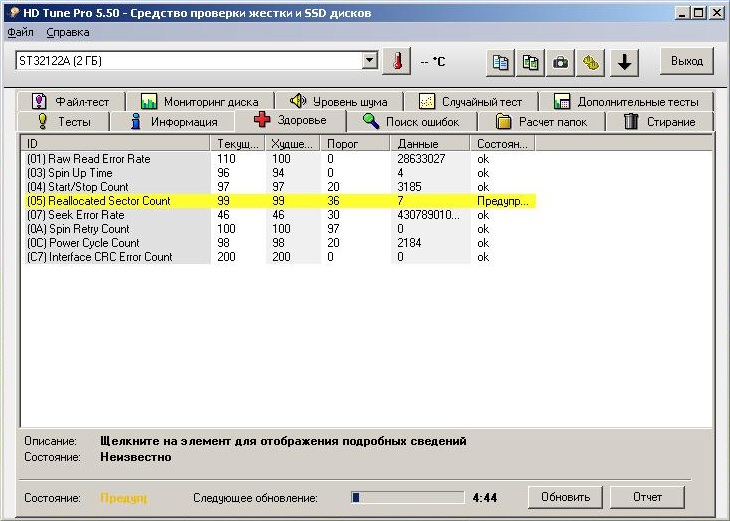730x521 pixels.
Task: Switch to the Расчет папок tab
Action: coord(541,122)
